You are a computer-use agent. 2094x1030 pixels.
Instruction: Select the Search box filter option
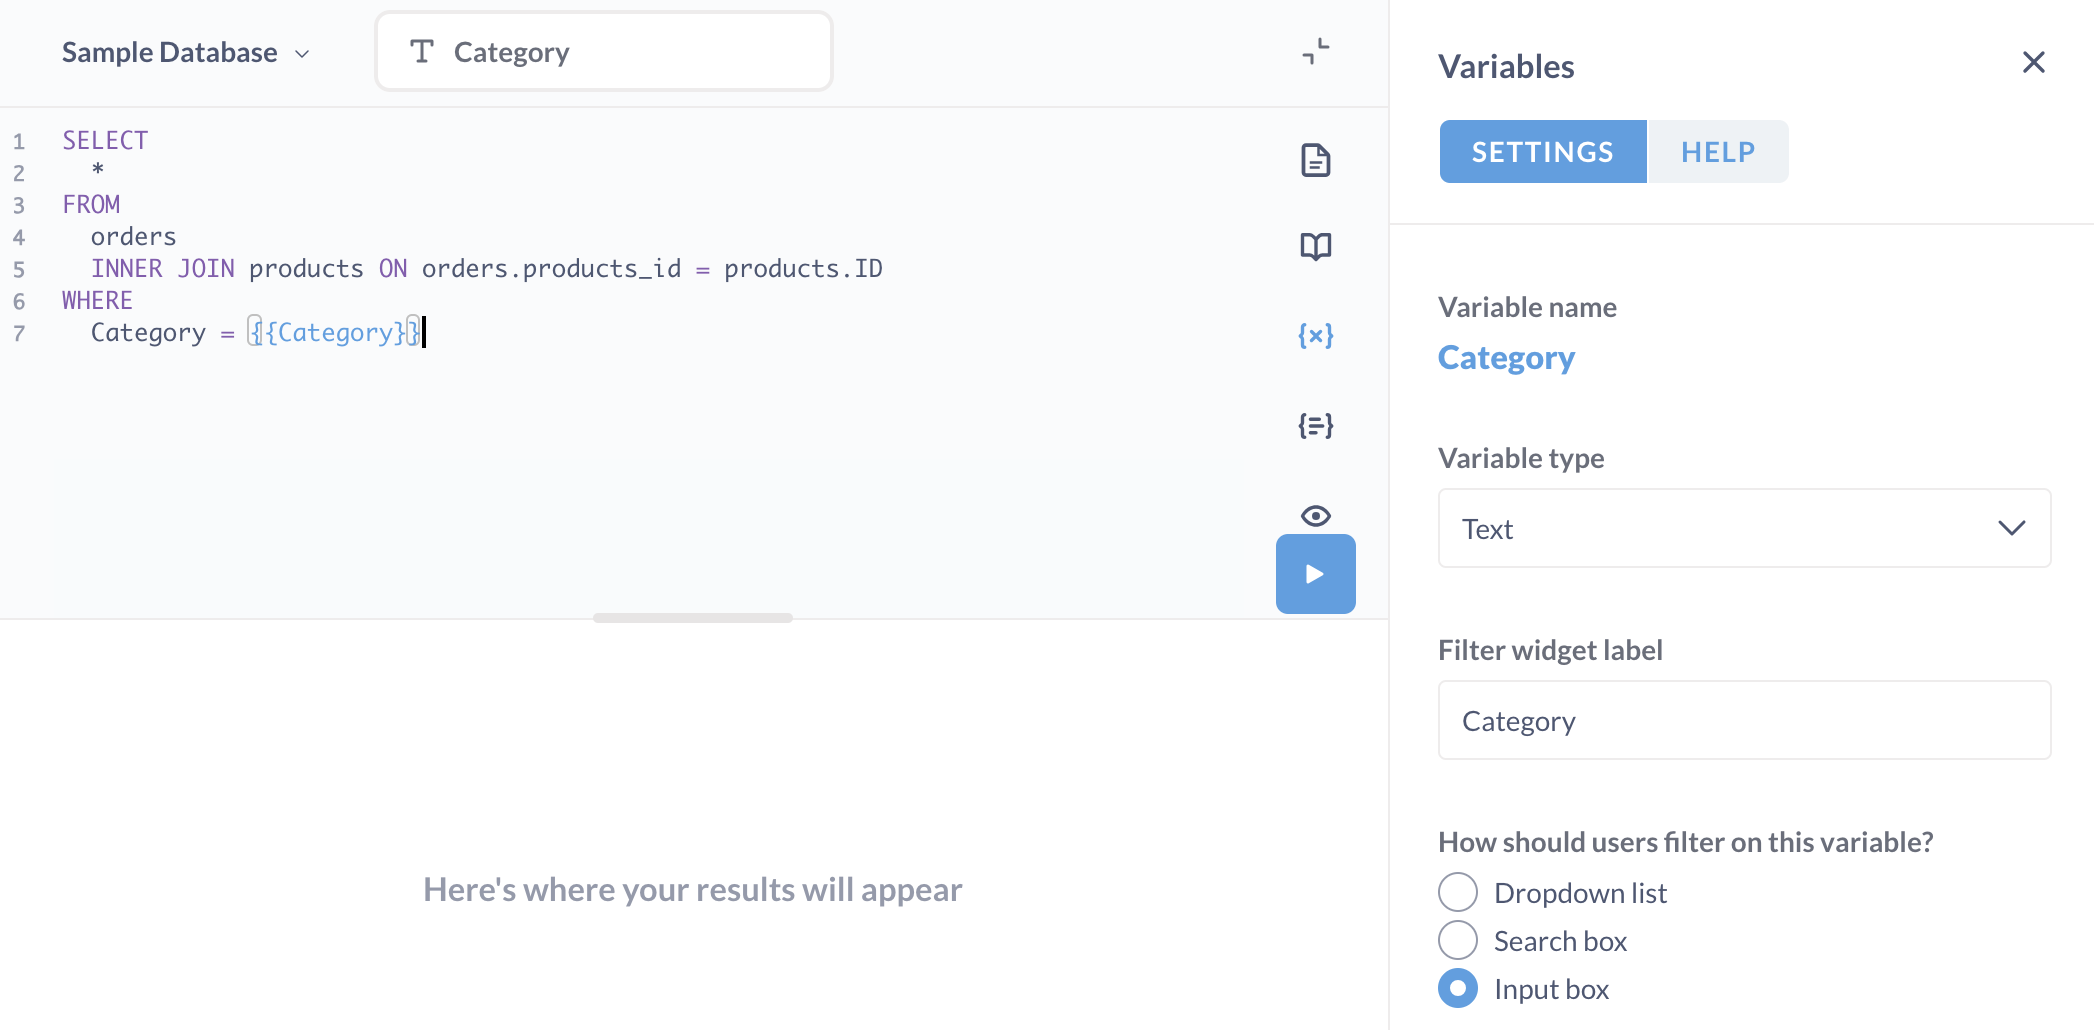[x=1458, y=939]
